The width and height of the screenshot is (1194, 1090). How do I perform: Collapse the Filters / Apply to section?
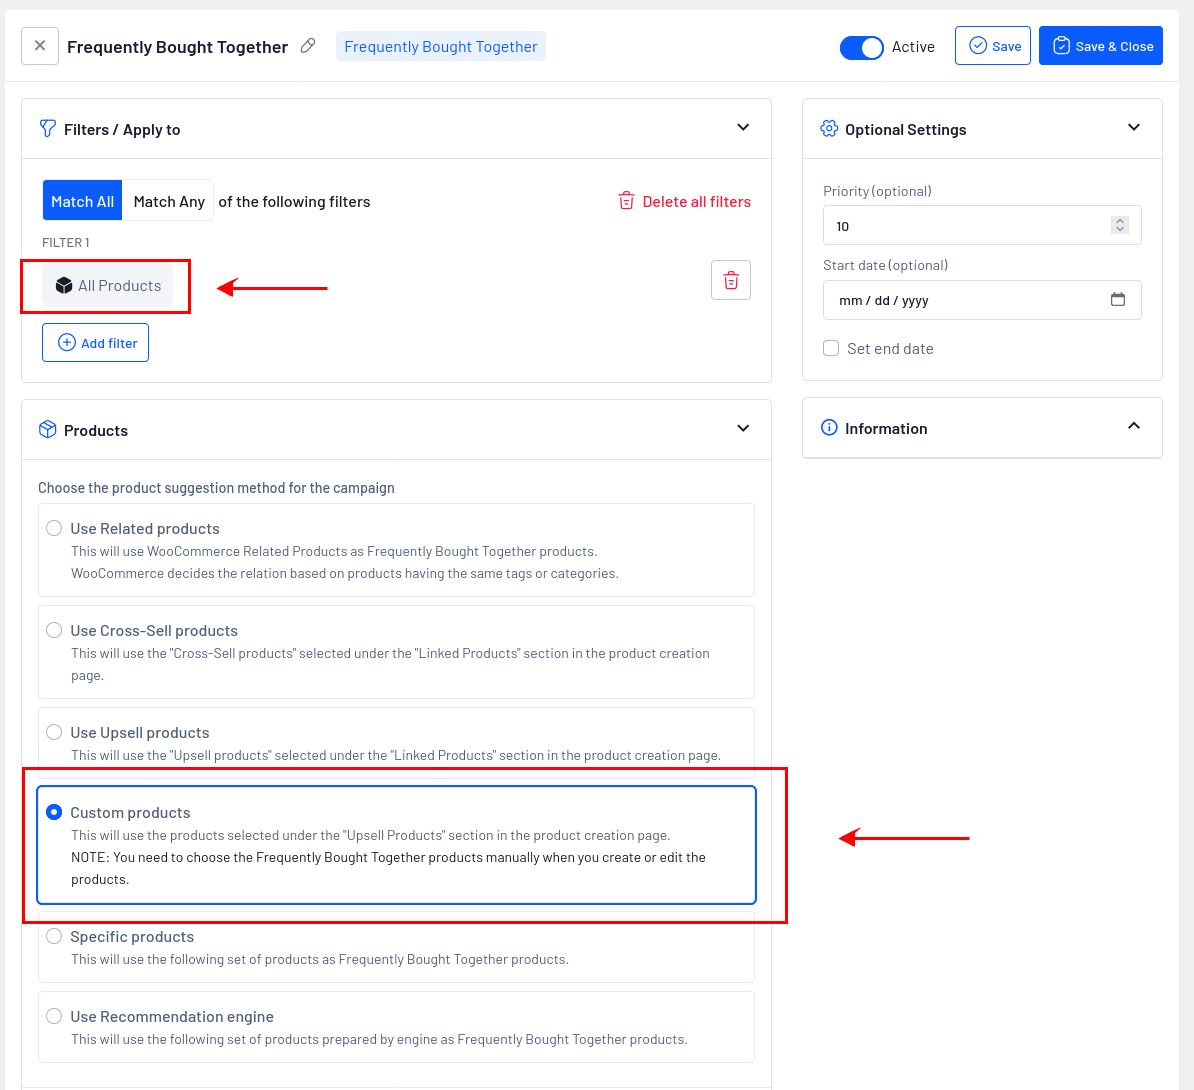coord(743,128)
